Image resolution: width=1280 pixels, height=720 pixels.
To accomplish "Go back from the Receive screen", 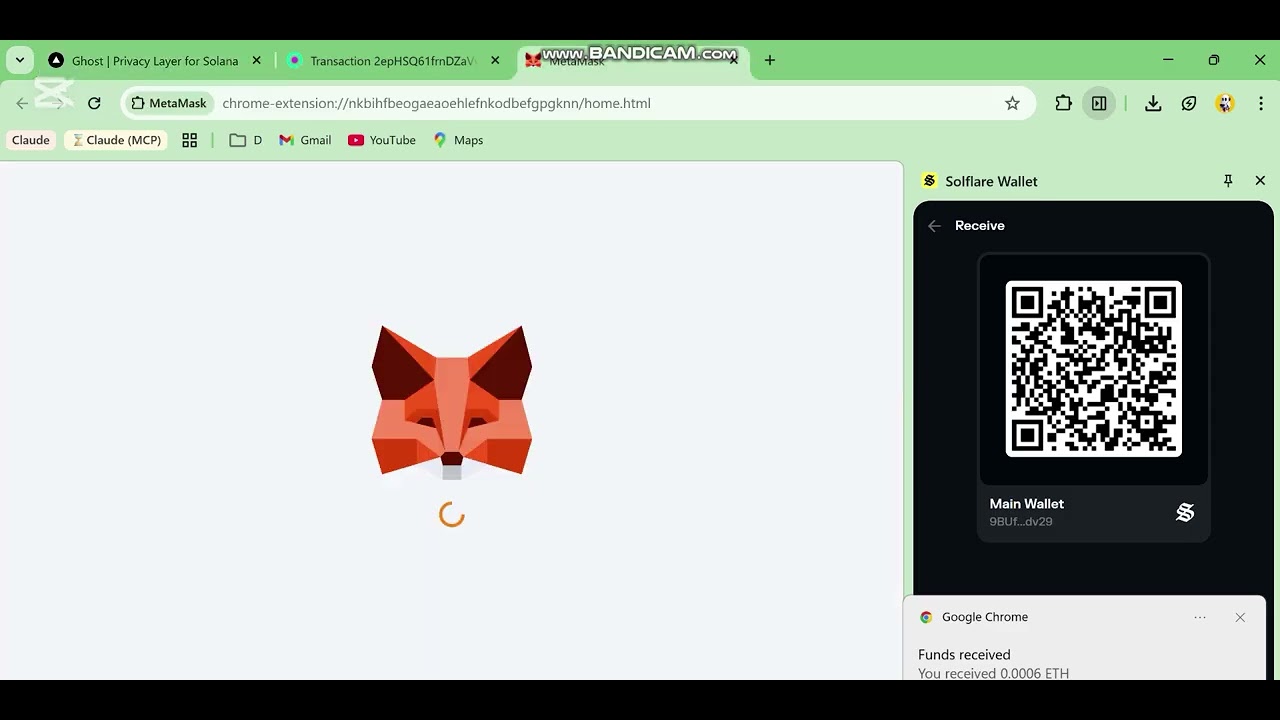I will pos(934,226).
